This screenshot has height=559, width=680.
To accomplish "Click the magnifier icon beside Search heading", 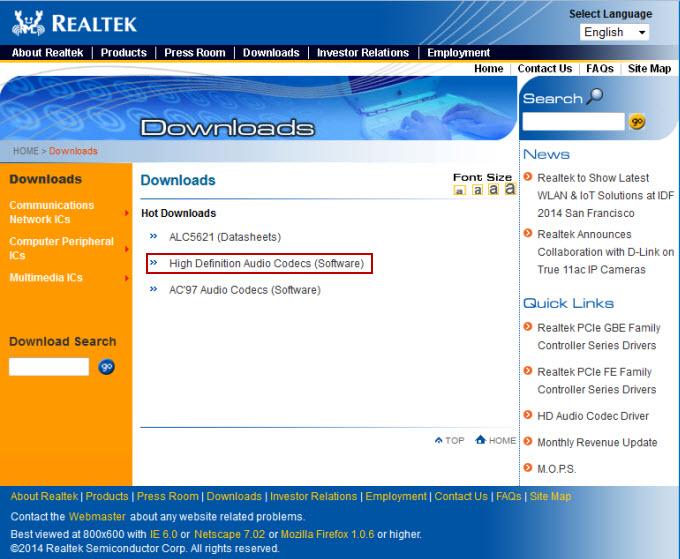I will tap(595, 96).
